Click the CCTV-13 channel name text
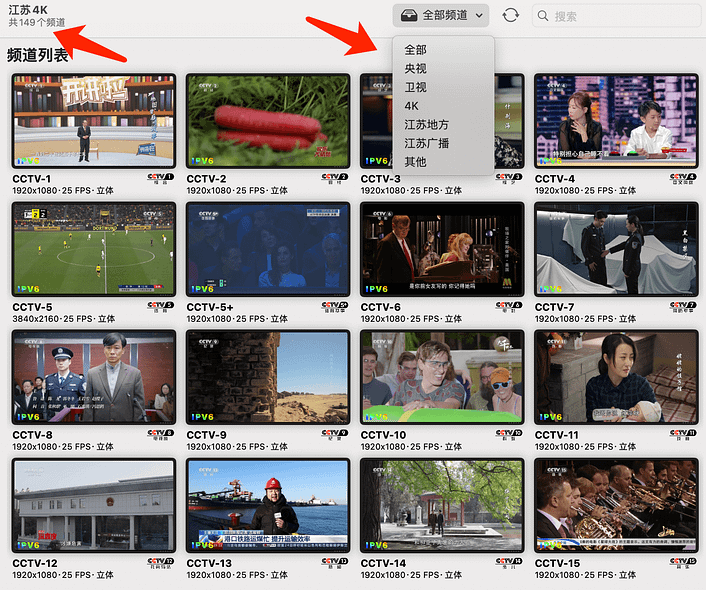706x590 pixels. pos(209,563)
